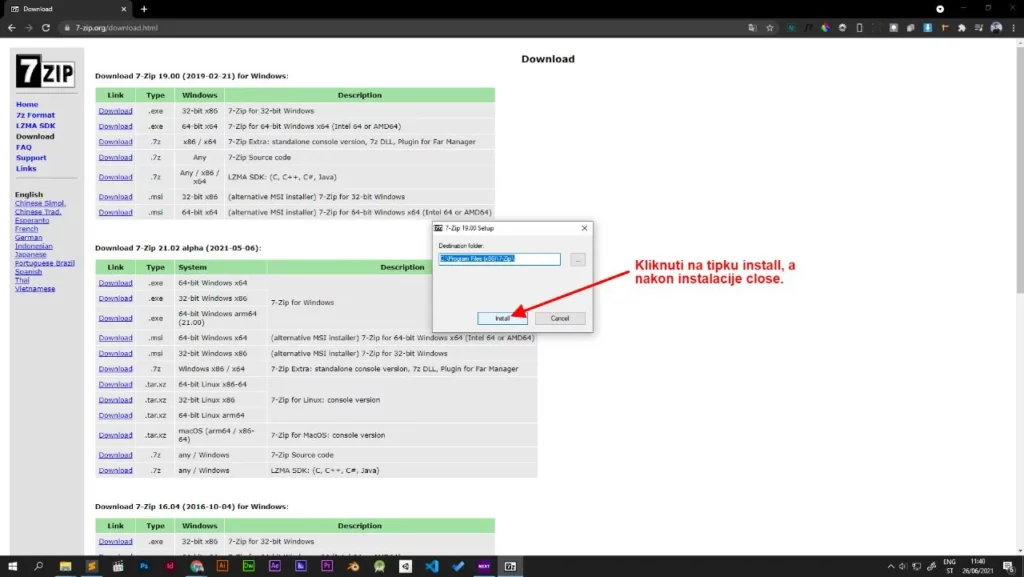Open Windows Search from the taskbar
Image resolution: width=1024 pixels, height=577 pixels.
(x=39, y=567)
